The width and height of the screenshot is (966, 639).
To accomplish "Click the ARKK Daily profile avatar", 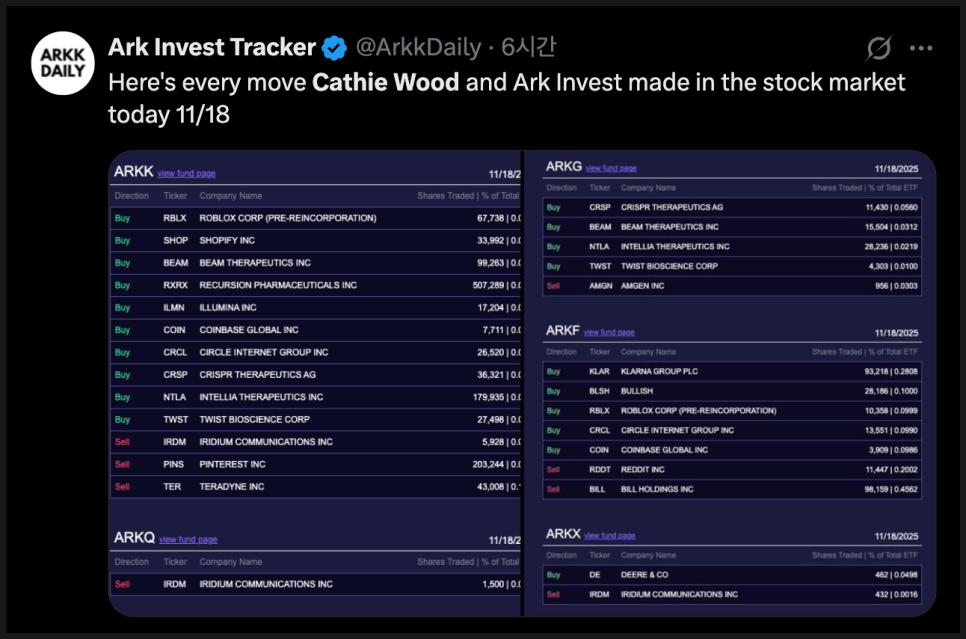I will [x=63, y=64].
